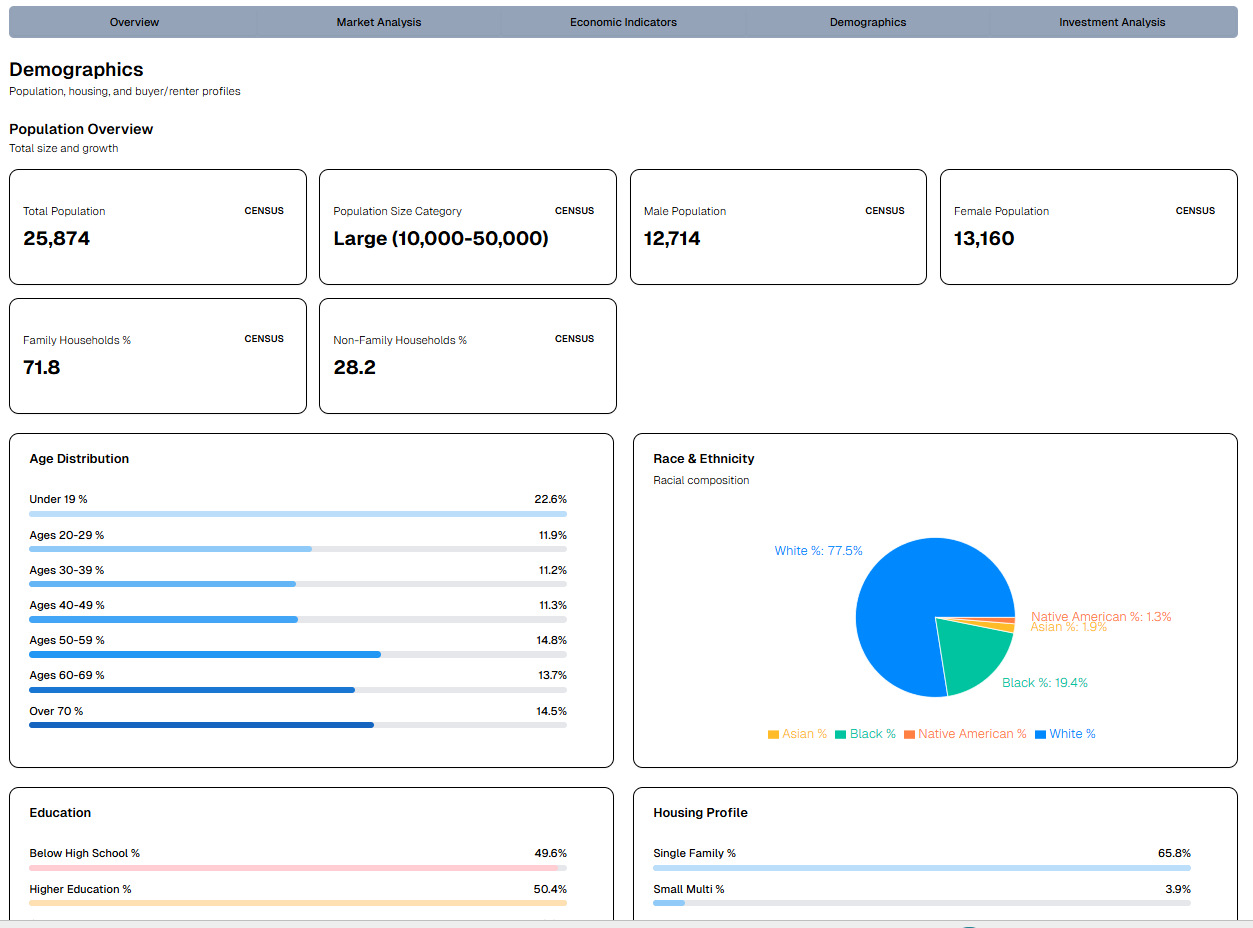Click the Under 19 % progress bar
The image size is (1253, 928).
pyautogui.click(x=297, y=513)
